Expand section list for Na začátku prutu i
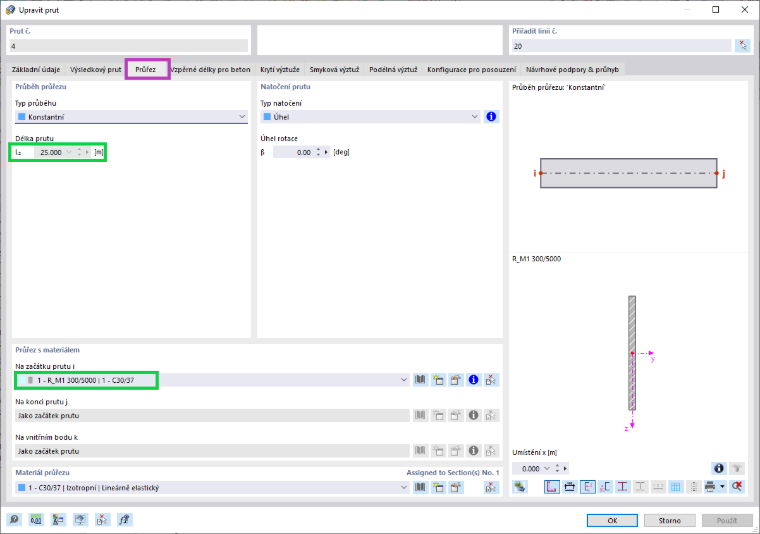Image resolution: width=760 pixels, height=534 pixels. click(404, 380)
